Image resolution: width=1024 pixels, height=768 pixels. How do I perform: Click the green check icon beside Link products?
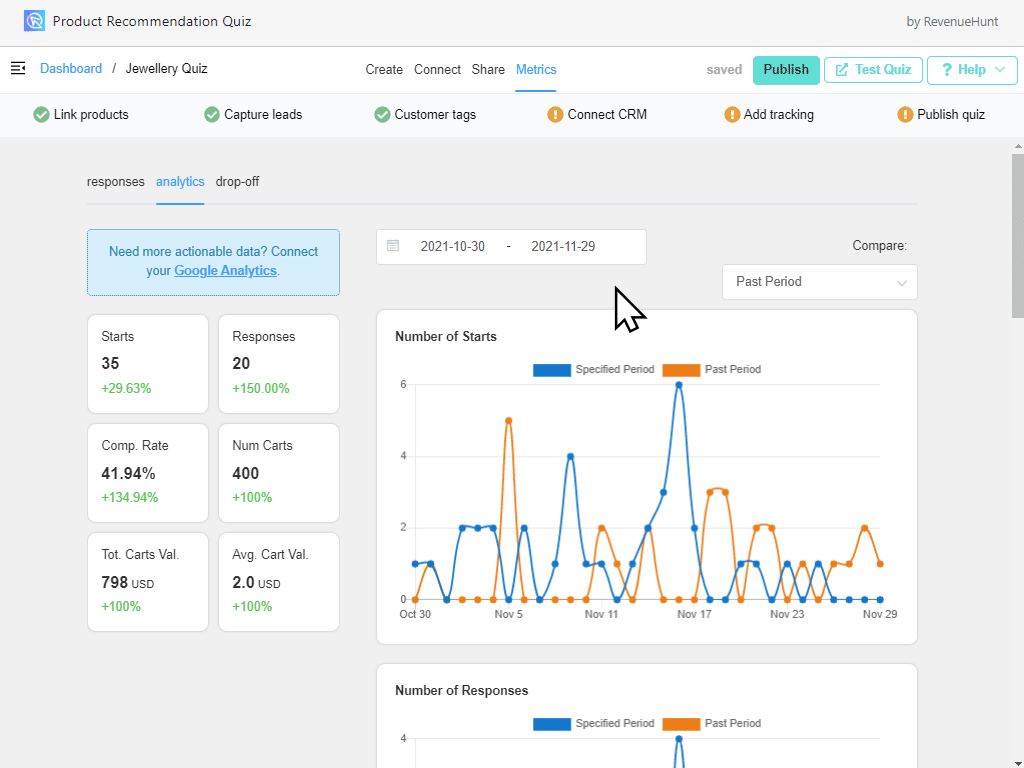(x=41, y=115)
